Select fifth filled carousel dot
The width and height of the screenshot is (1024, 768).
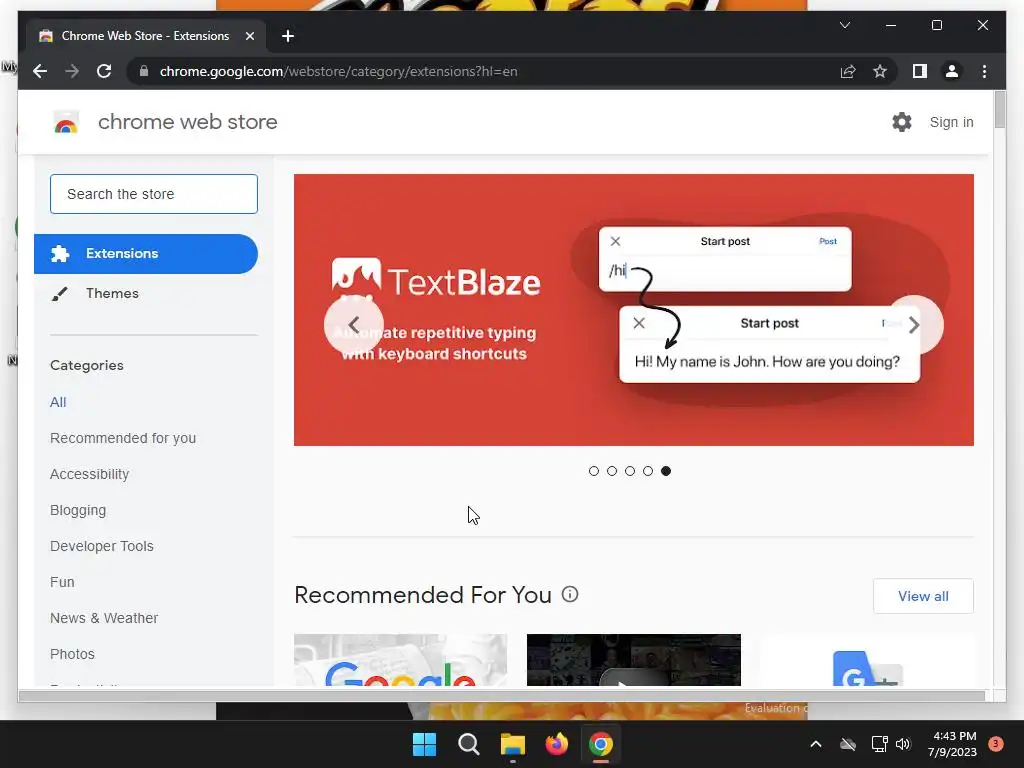665,471
